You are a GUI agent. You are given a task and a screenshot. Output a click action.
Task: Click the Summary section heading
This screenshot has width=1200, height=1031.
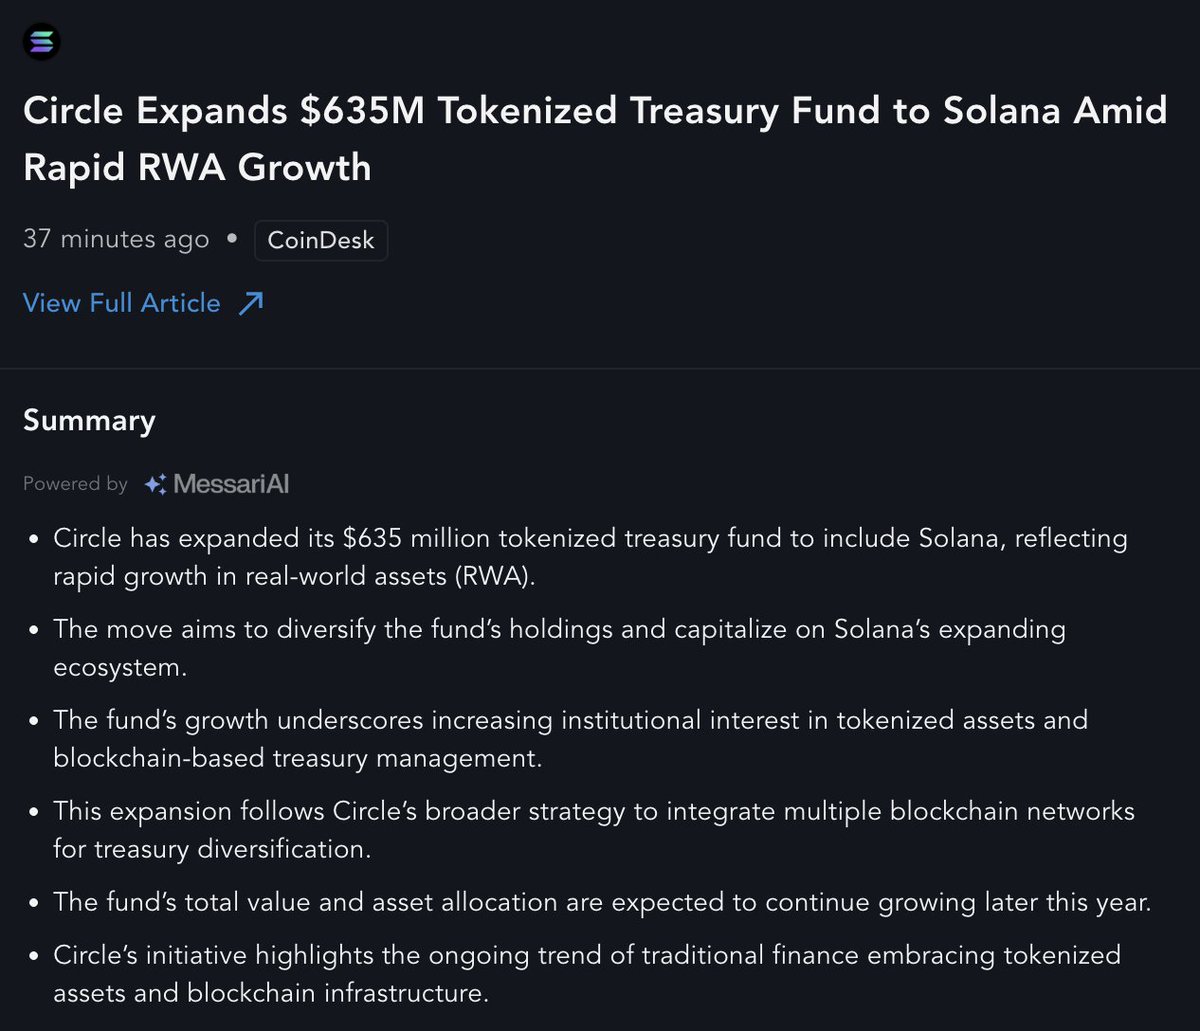point(89,420)
